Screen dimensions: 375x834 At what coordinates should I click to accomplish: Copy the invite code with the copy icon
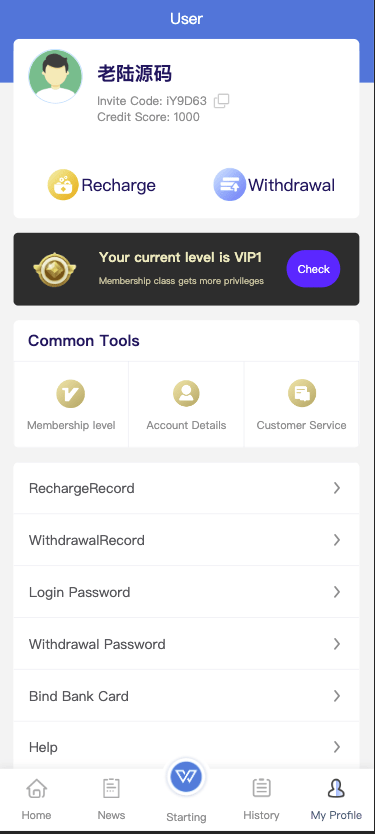[221, 101]
